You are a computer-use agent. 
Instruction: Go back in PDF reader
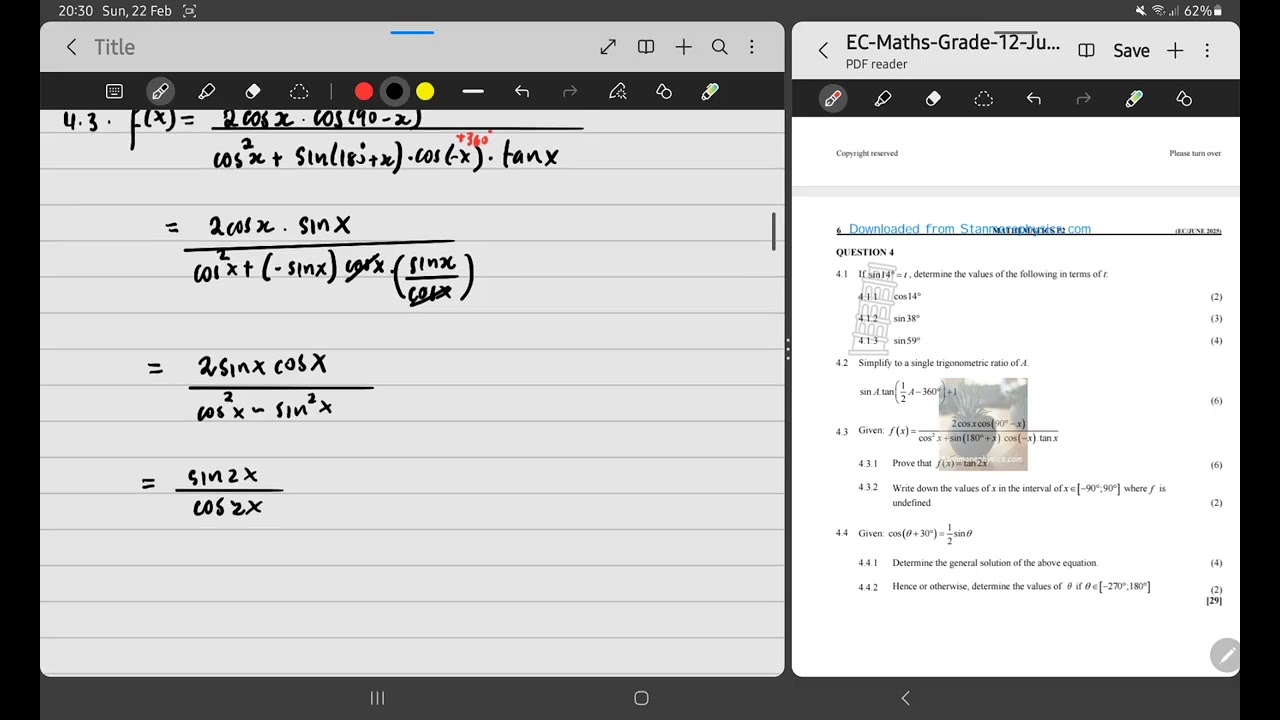[823, 50]
